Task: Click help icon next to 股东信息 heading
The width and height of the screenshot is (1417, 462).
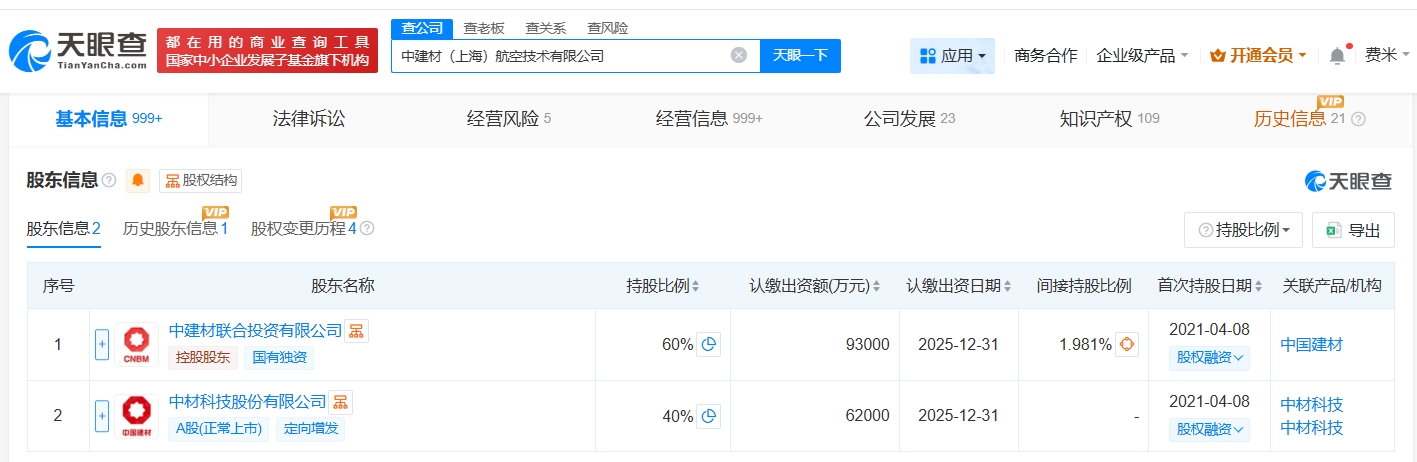Action: (109, 181)
